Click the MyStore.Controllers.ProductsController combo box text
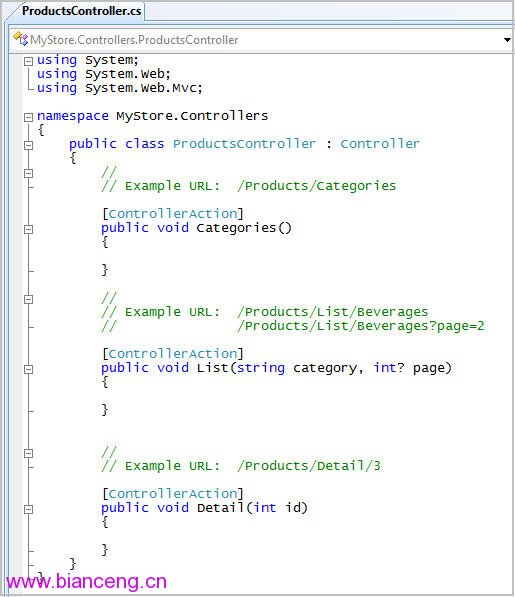The width and height of the screenshot is (515, 597). [134, 40]
